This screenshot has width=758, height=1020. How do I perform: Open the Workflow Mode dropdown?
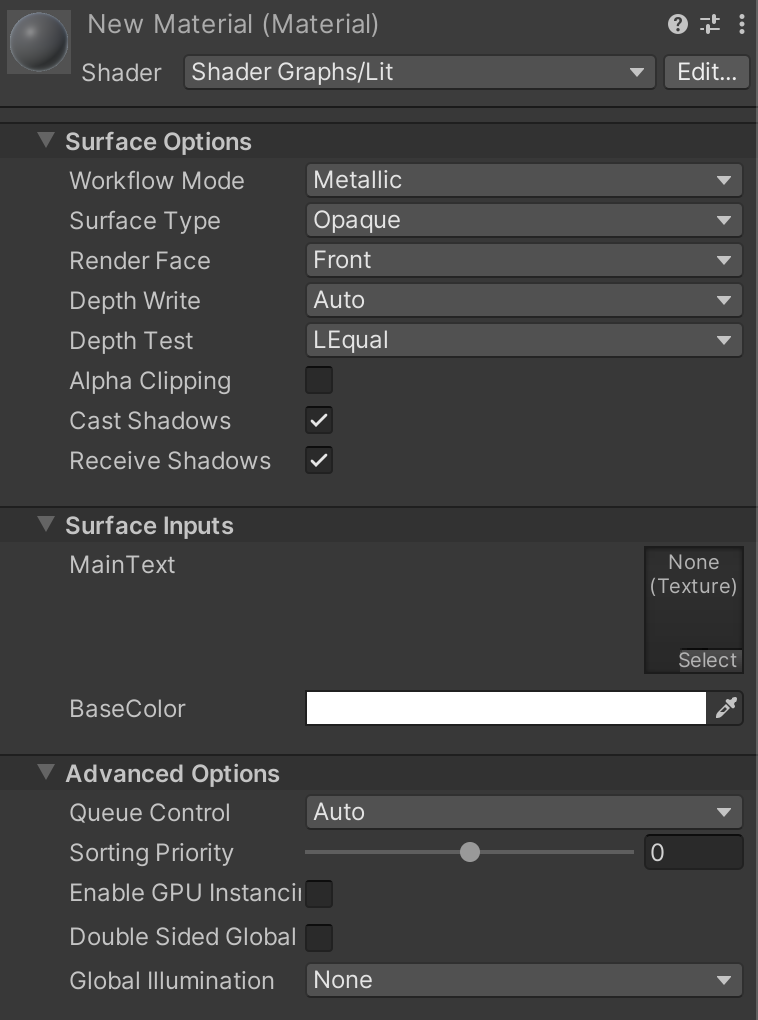pyautogui.click(x=523, y=180)
